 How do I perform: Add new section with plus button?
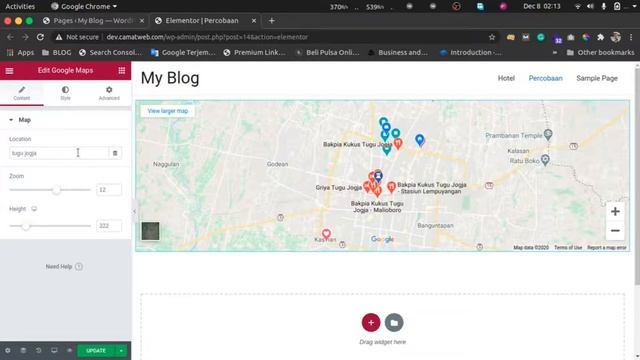coord(371,322)
